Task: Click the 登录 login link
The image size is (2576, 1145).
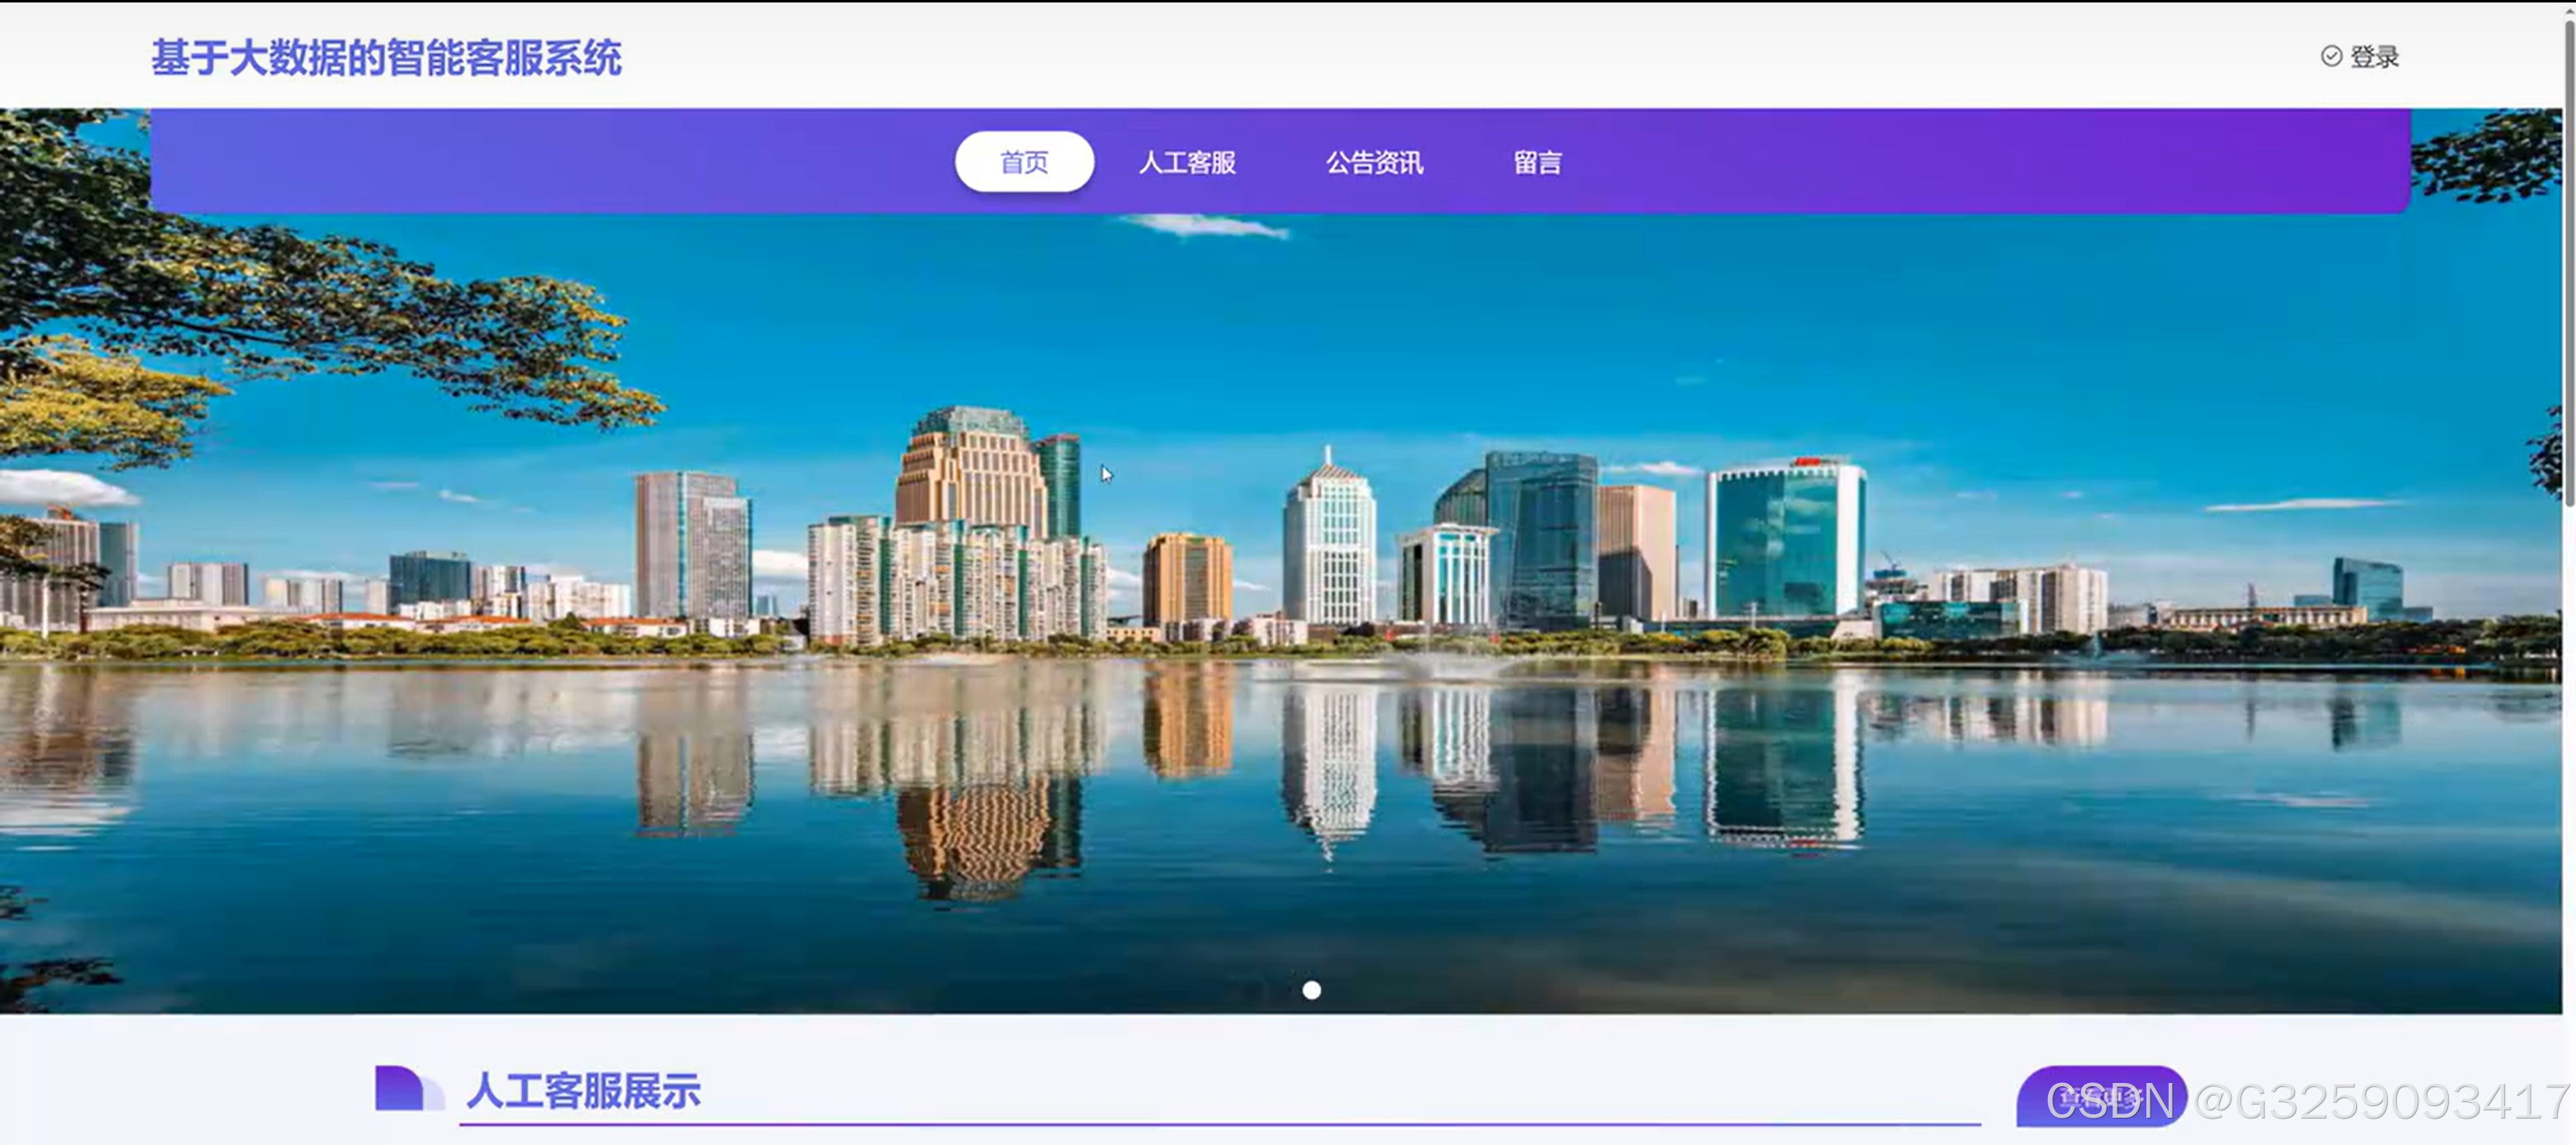Action: pos(2373,57)
